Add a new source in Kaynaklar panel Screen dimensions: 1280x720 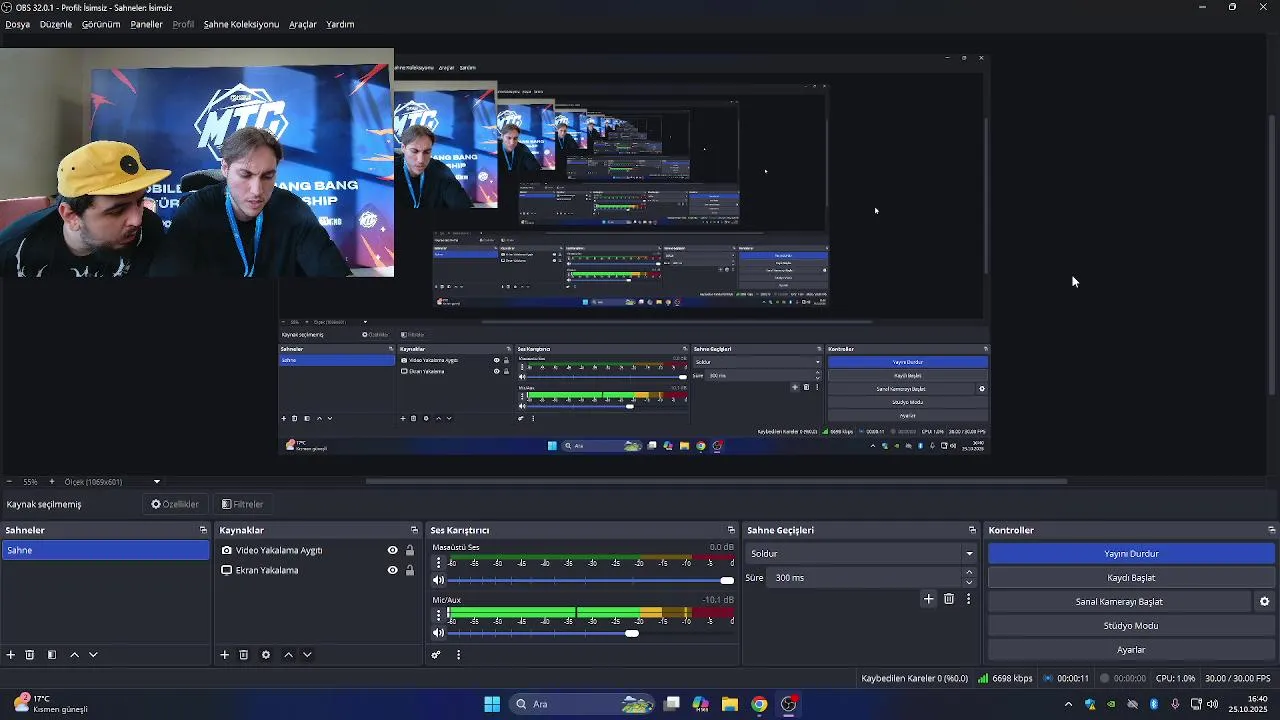(225, 655)
